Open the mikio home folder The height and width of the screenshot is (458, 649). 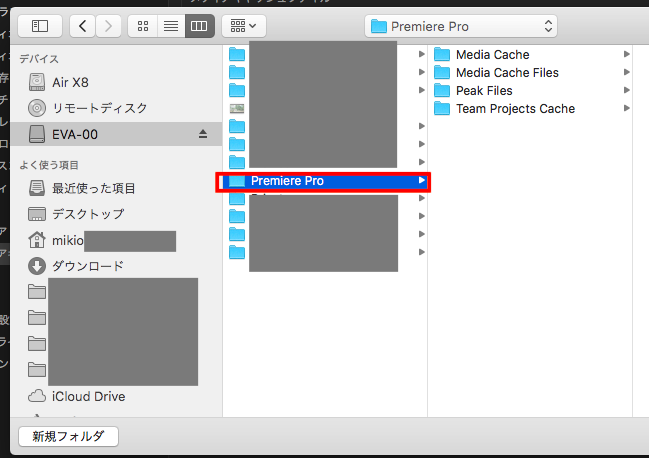coord(116,240)
